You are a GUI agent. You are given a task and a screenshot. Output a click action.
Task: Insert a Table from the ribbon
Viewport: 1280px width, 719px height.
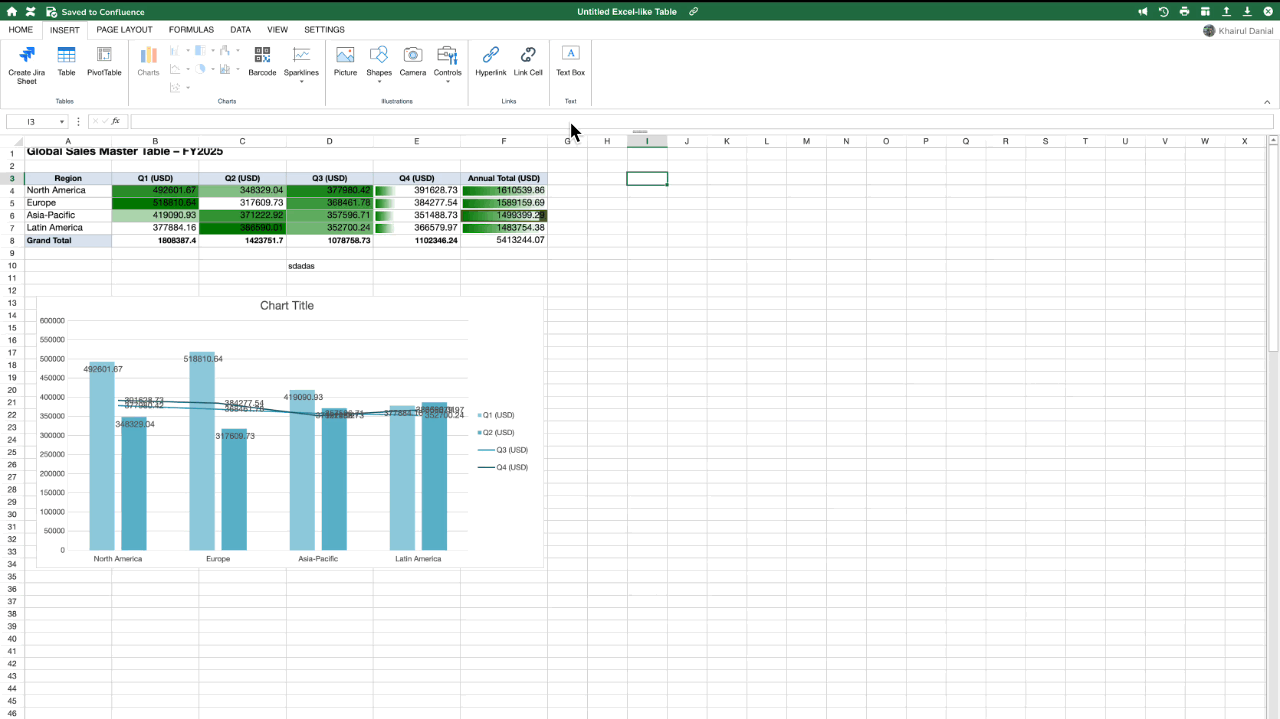point(66,56)
